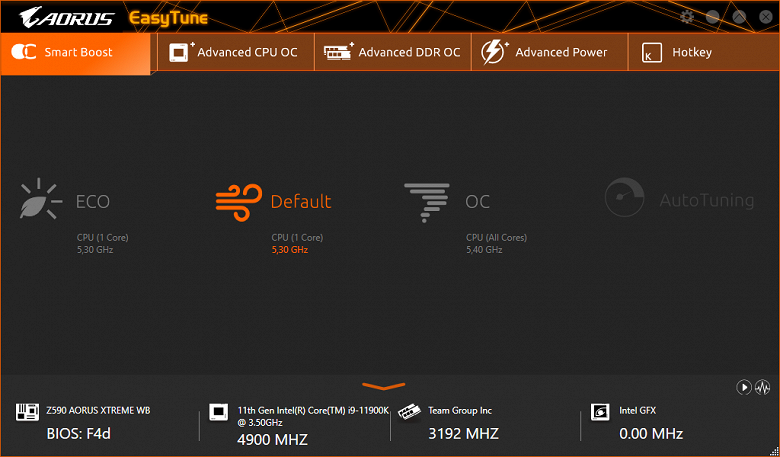780x457 pixels.
Task: Select the Default wind icon
Action: (x=239, y=202)
